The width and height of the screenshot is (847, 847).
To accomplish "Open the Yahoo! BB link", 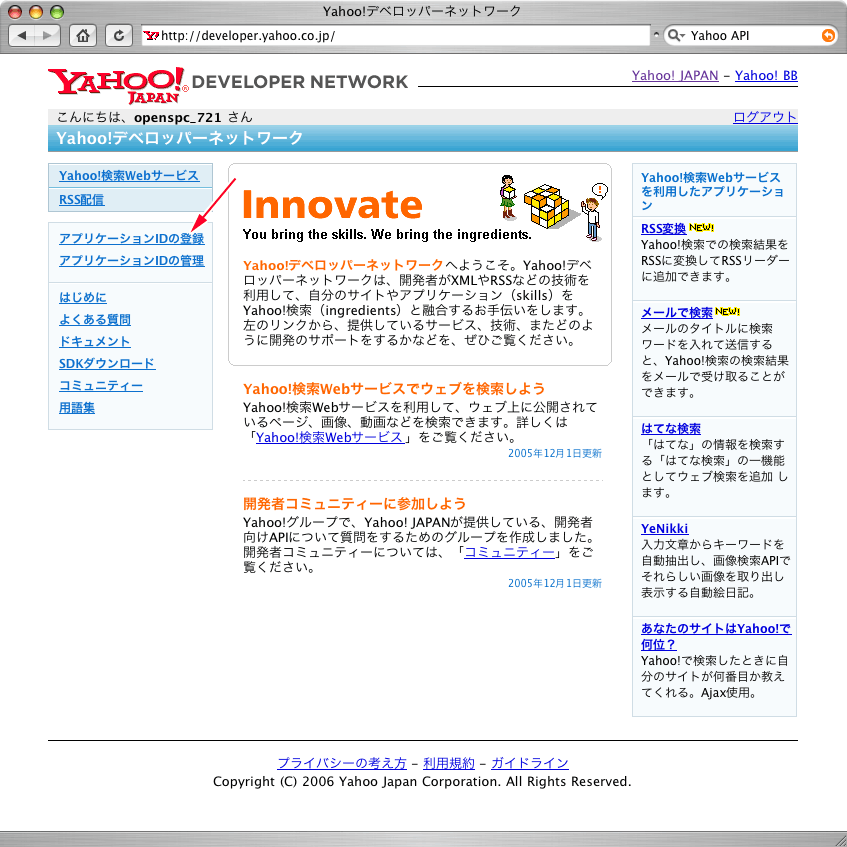I will pos(766,76).
